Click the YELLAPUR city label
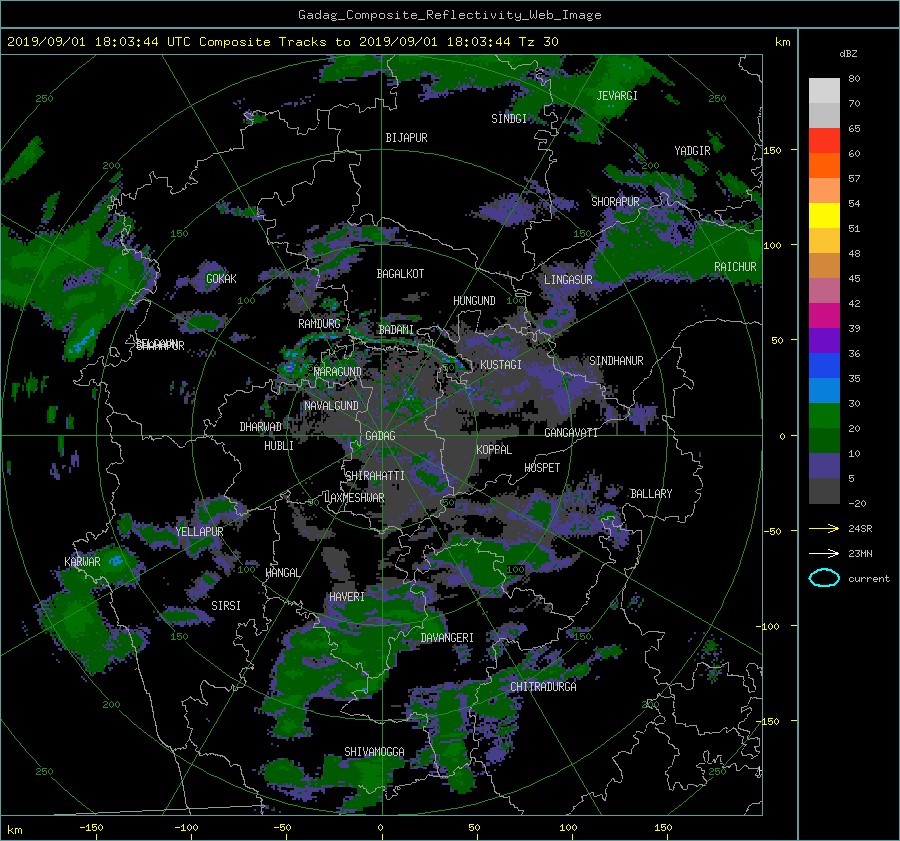The width and height of the screenshot is (900, 841). coord(199,532)
